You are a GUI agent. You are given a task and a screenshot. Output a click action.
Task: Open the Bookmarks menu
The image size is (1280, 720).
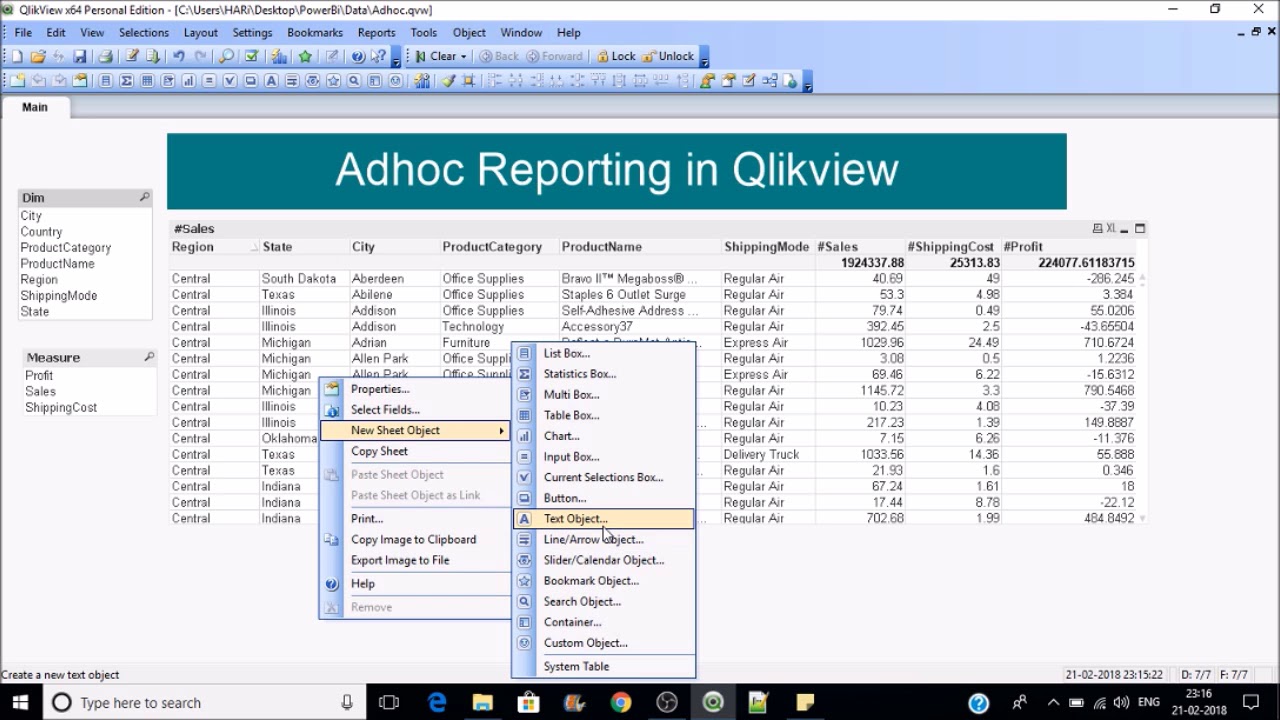tap(315, 33)
